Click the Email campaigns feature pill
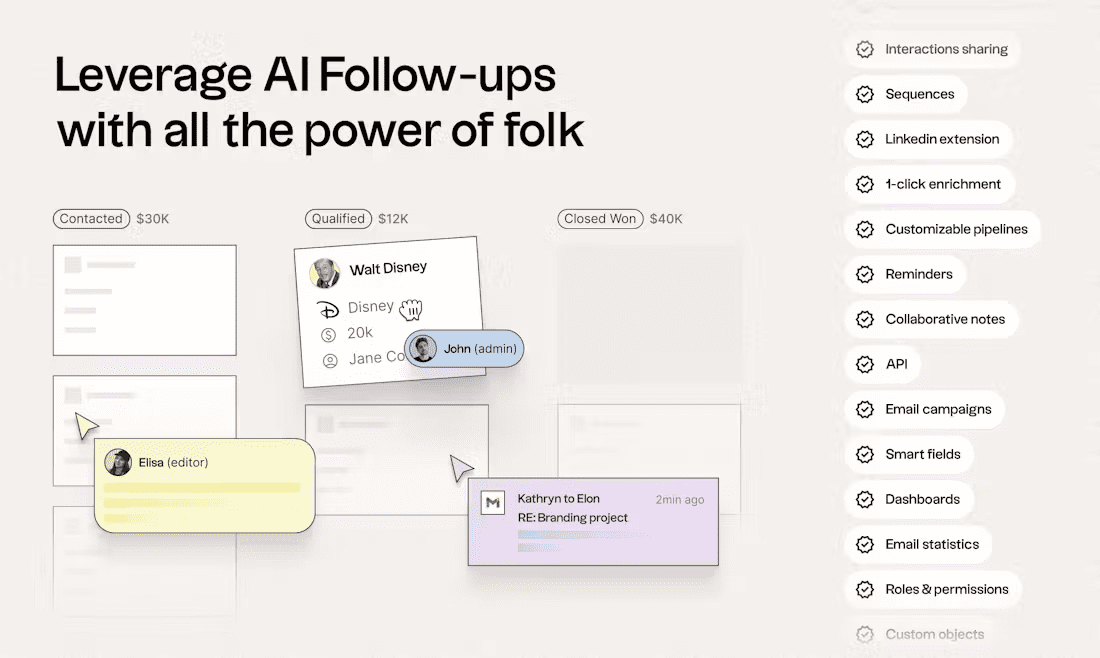1100x658 pixels. tap(925, 409)
